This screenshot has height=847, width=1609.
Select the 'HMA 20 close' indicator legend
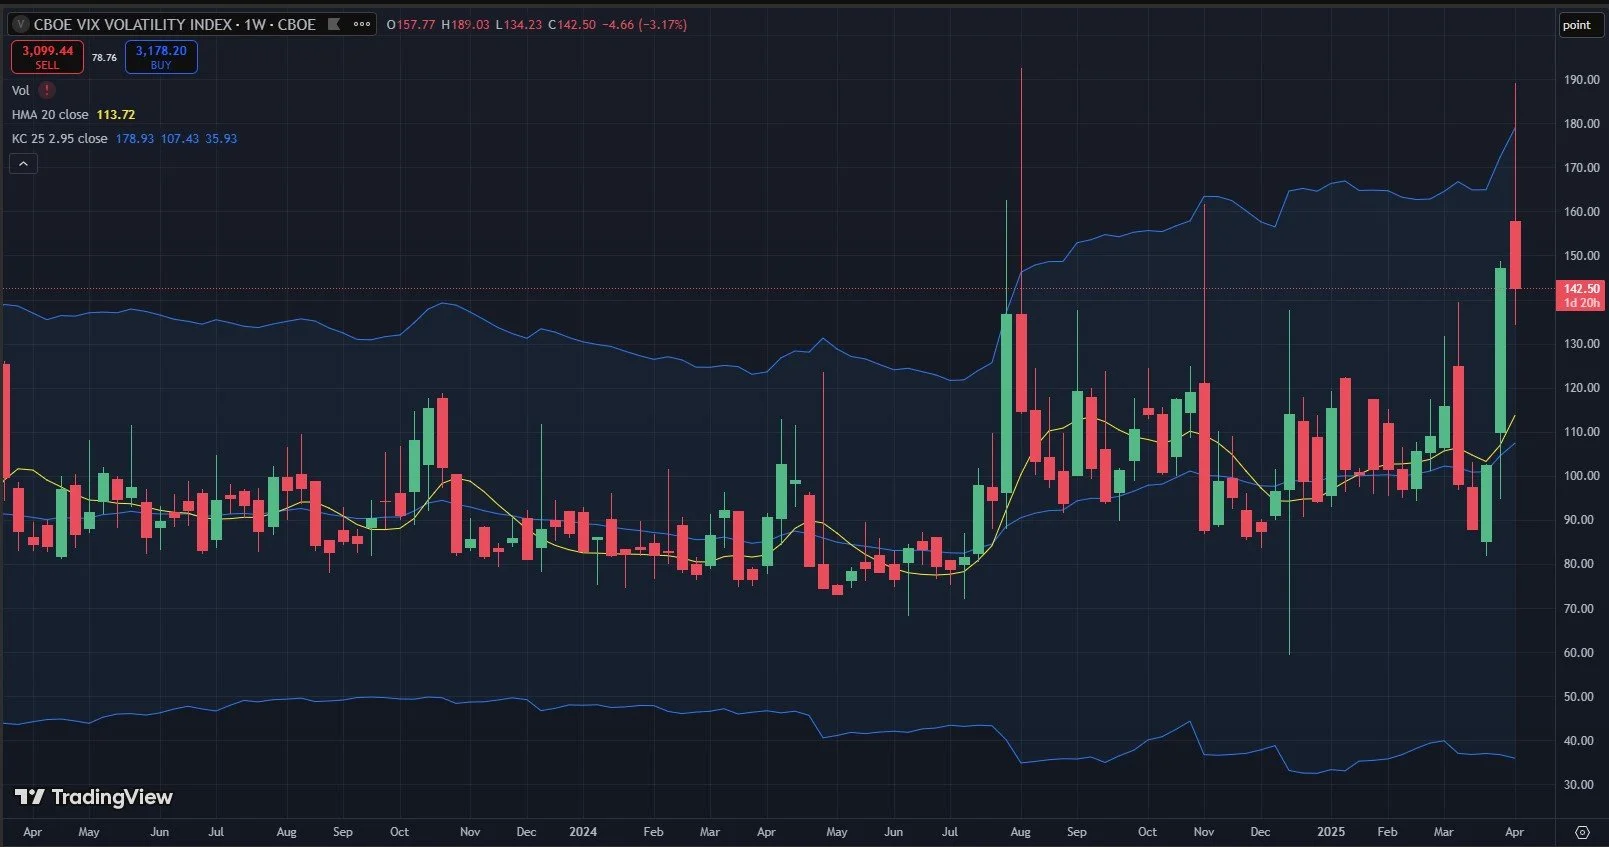coord(50,115)
